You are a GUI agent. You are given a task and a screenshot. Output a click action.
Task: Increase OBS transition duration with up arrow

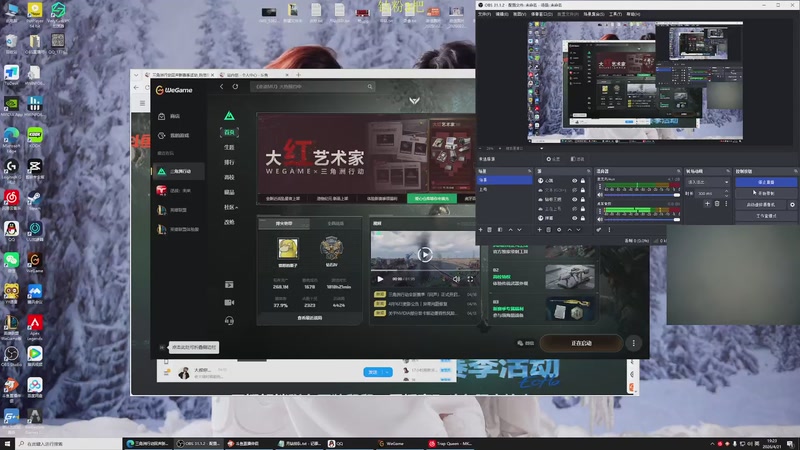727,191
